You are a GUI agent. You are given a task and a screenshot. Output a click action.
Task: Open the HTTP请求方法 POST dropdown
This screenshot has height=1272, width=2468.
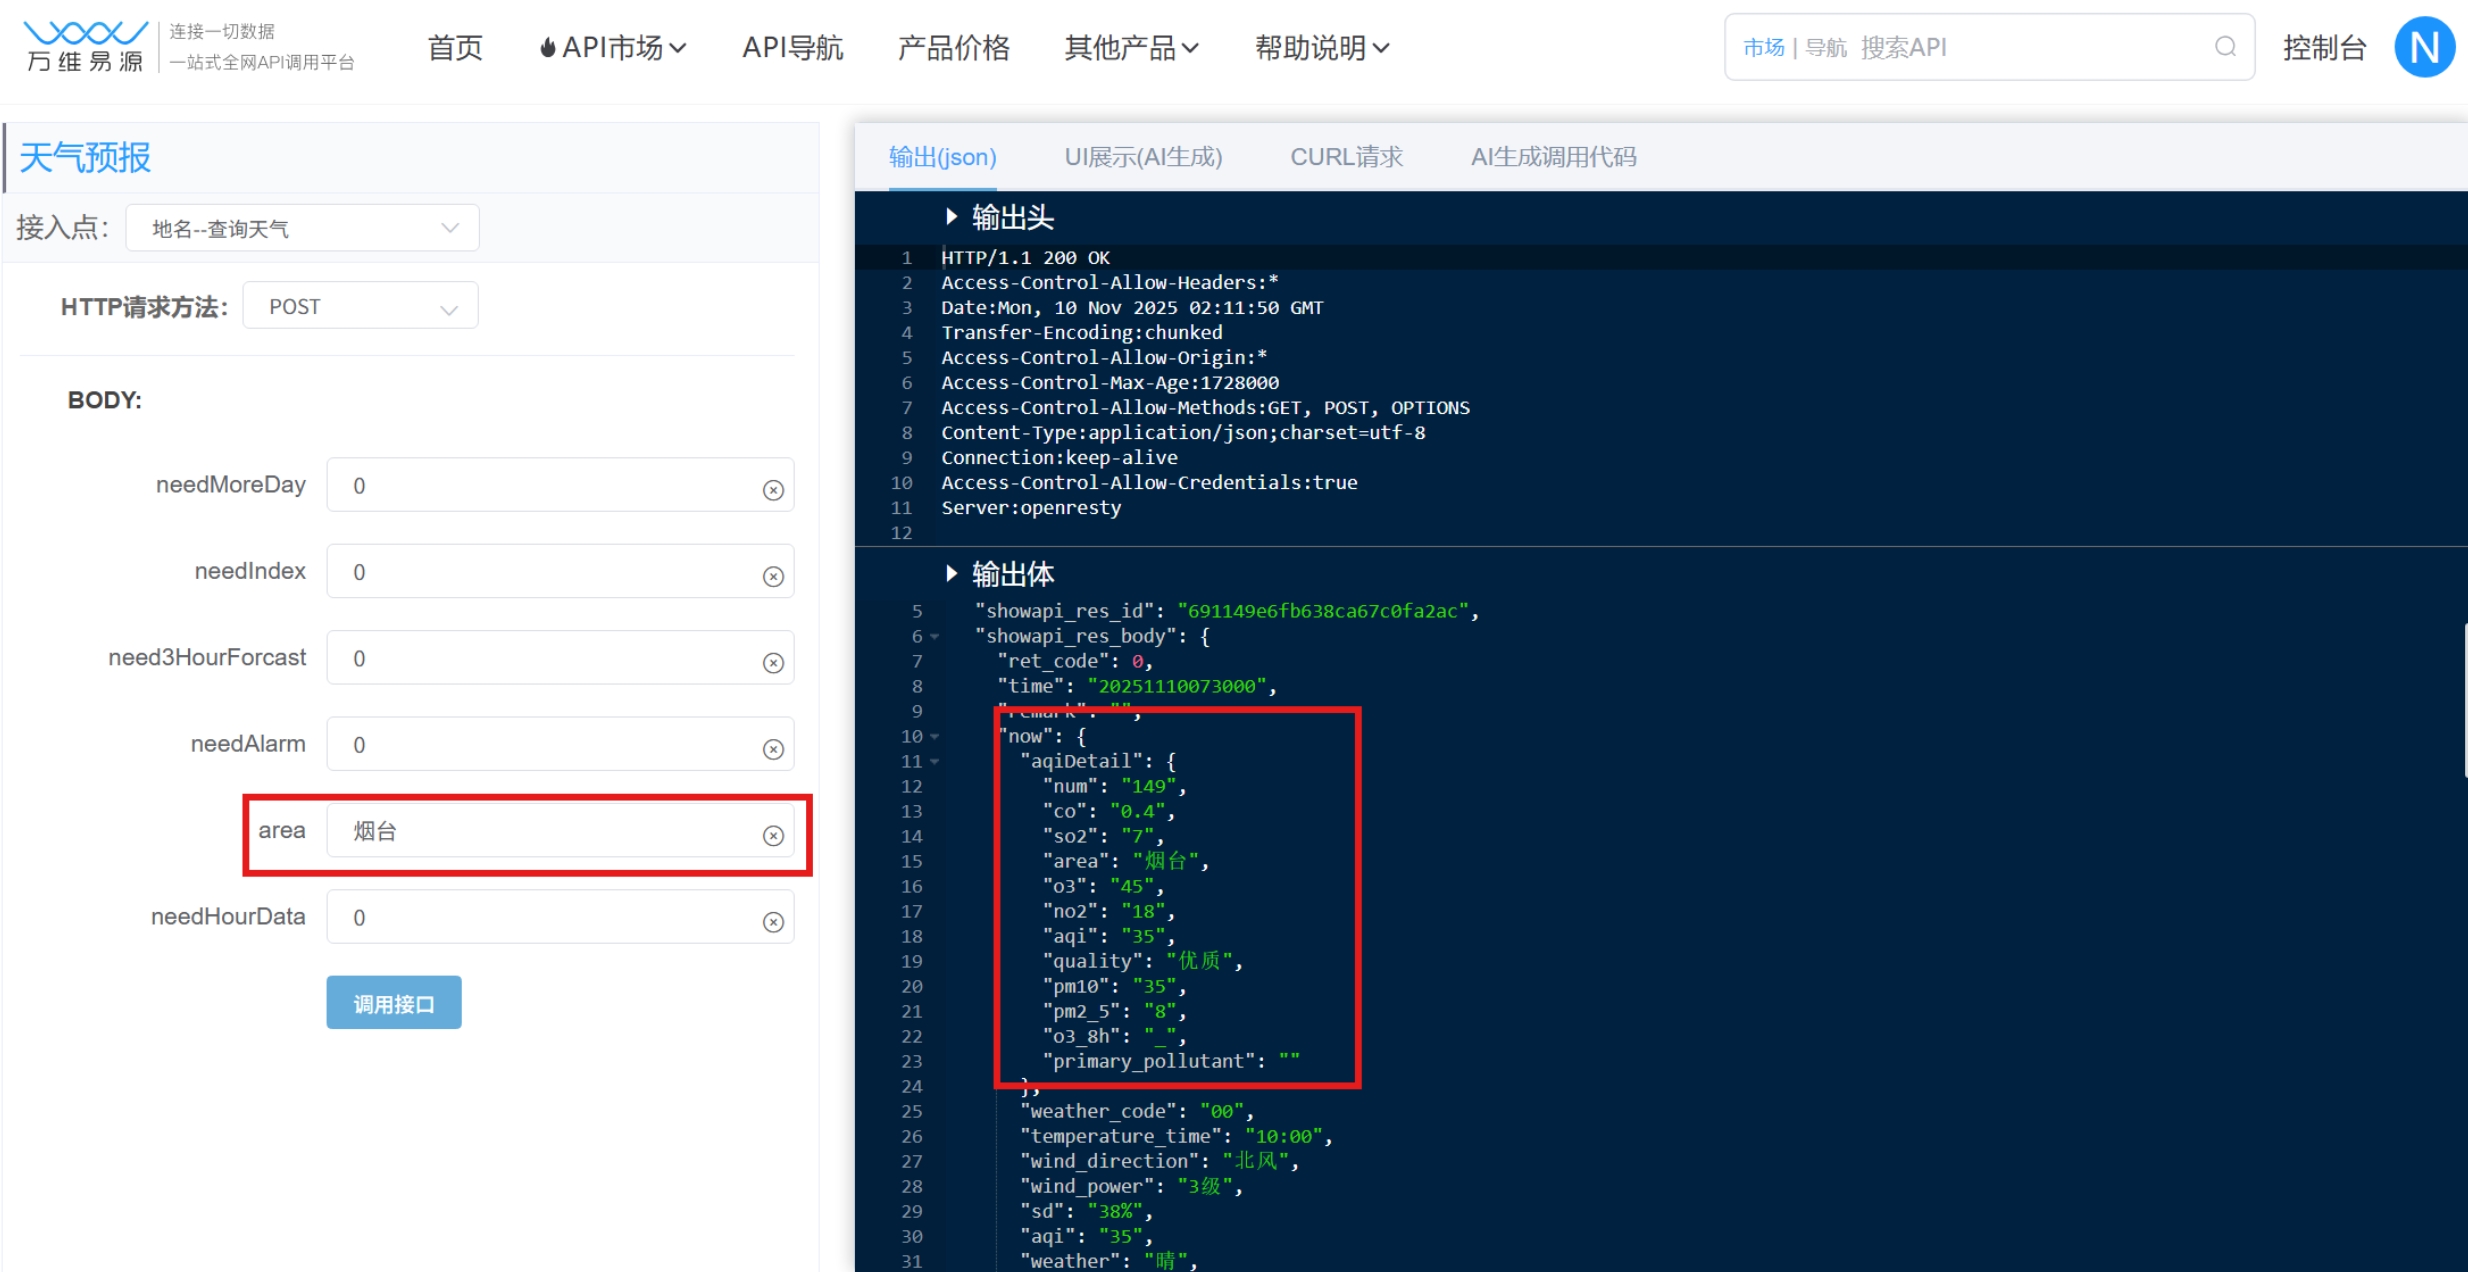[x=360, y=307]
